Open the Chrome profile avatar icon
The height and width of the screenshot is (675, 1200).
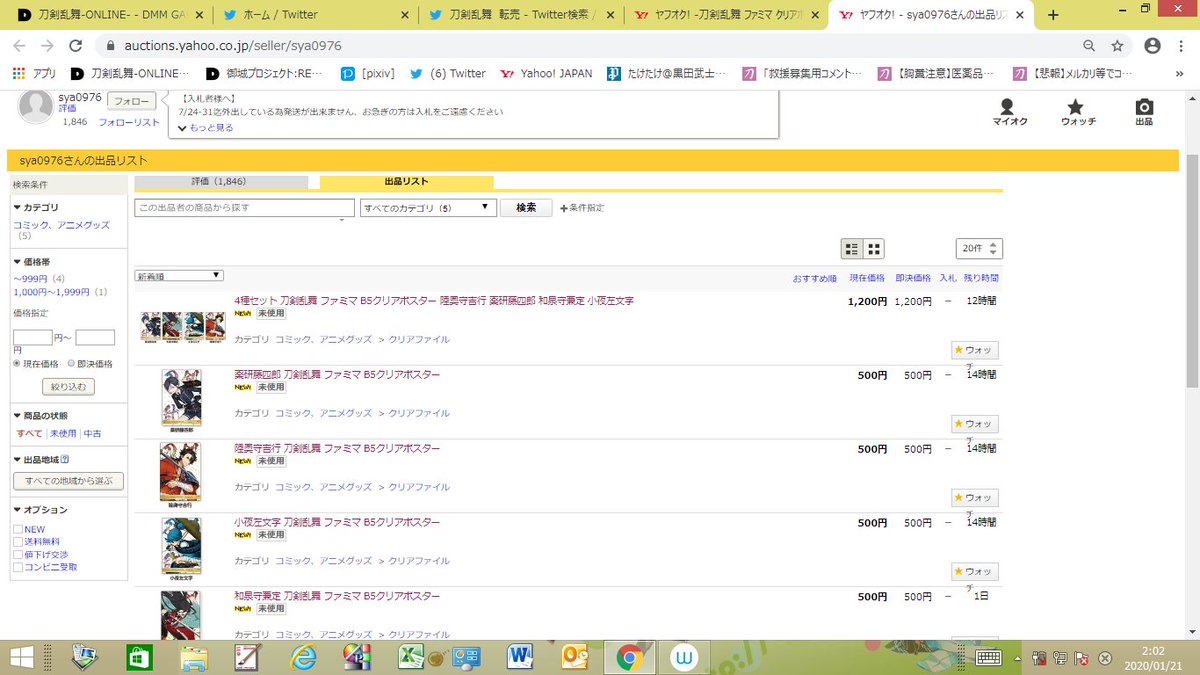1152,46
